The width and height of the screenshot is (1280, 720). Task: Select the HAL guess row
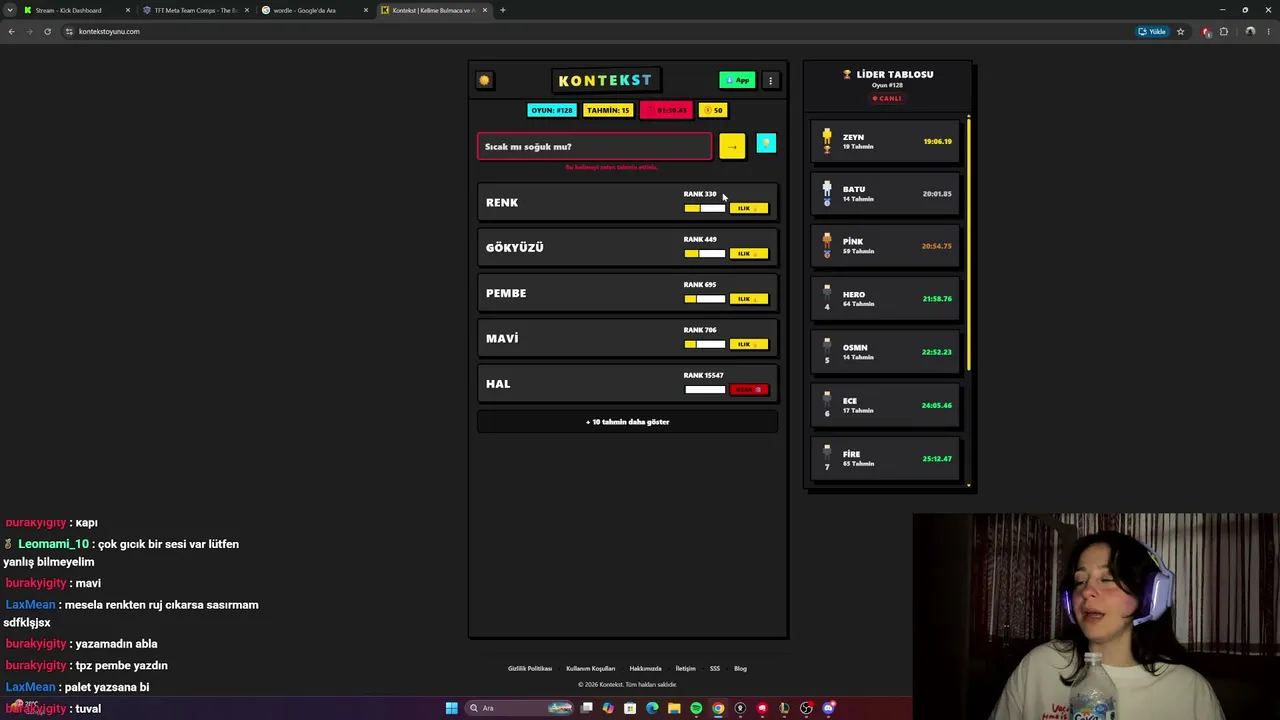point(627,384)
